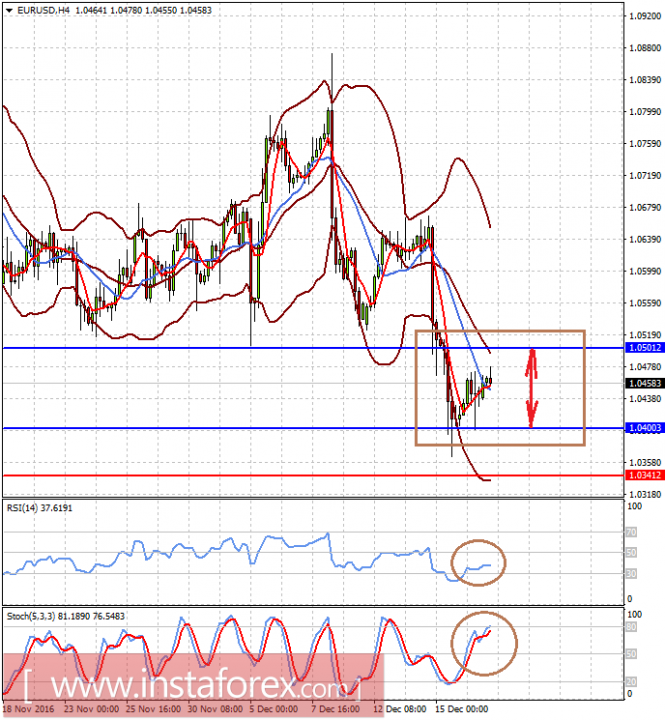
Task: Click the EURUSD,H4 chart title text
Action: 44,10
